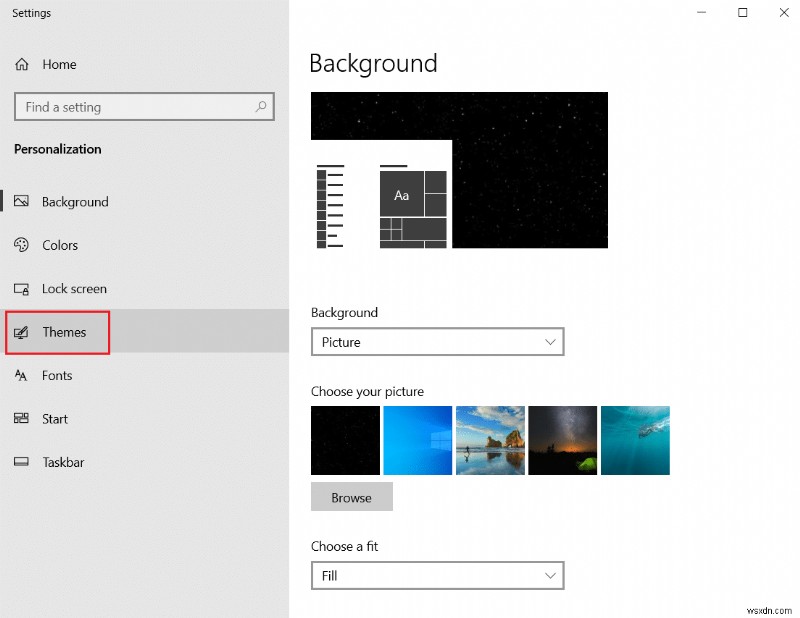Open Start settings via its icon

(22, 418)
